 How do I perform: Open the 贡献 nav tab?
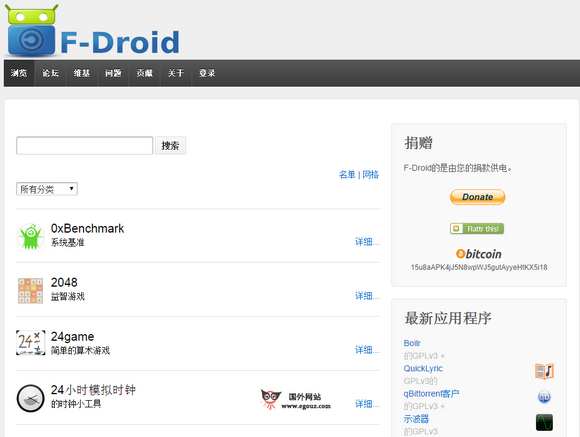pyautogui.click(x=144, y=73)
